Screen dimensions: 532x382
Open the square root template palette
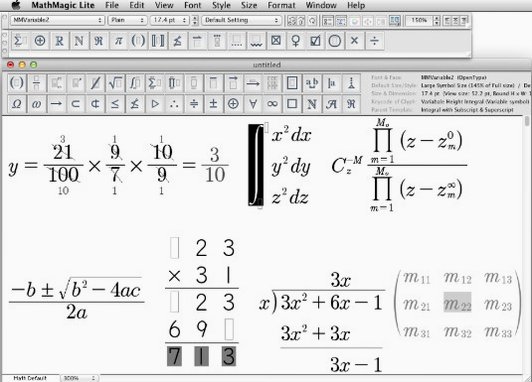pyautogui.click(x=115, y=83)
